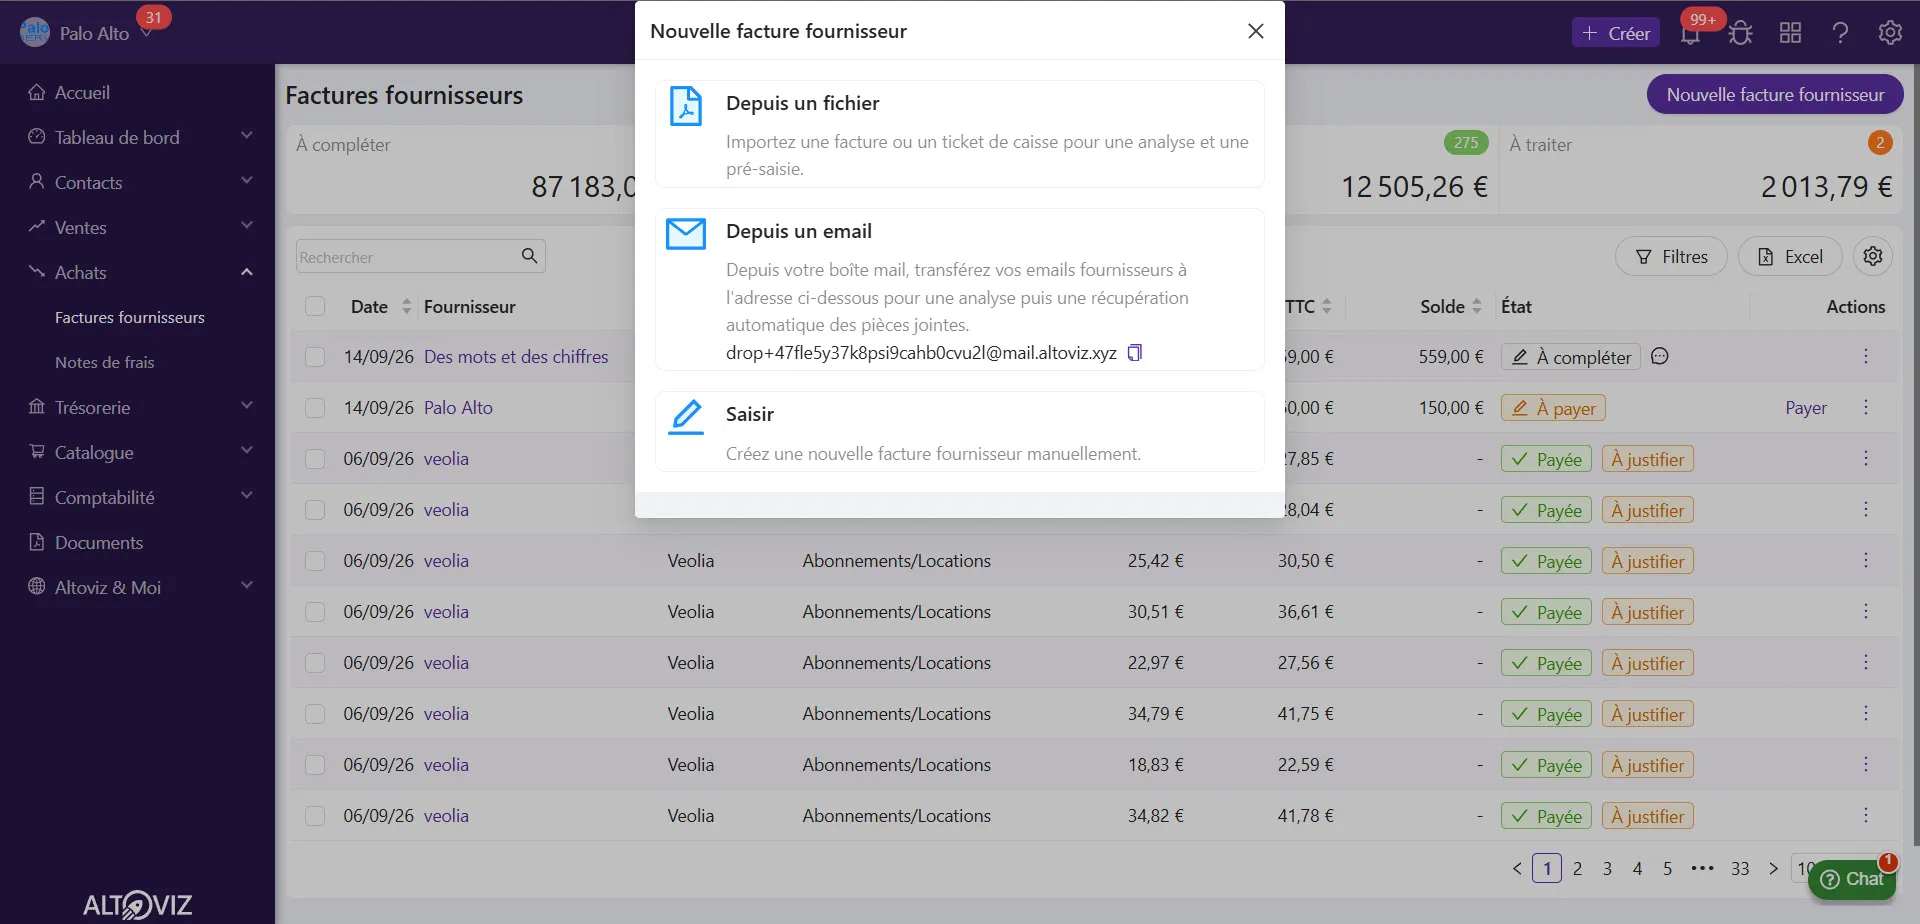
Task: Open actions menu for the 22,59 € invoice
Action: point(1866,764)
